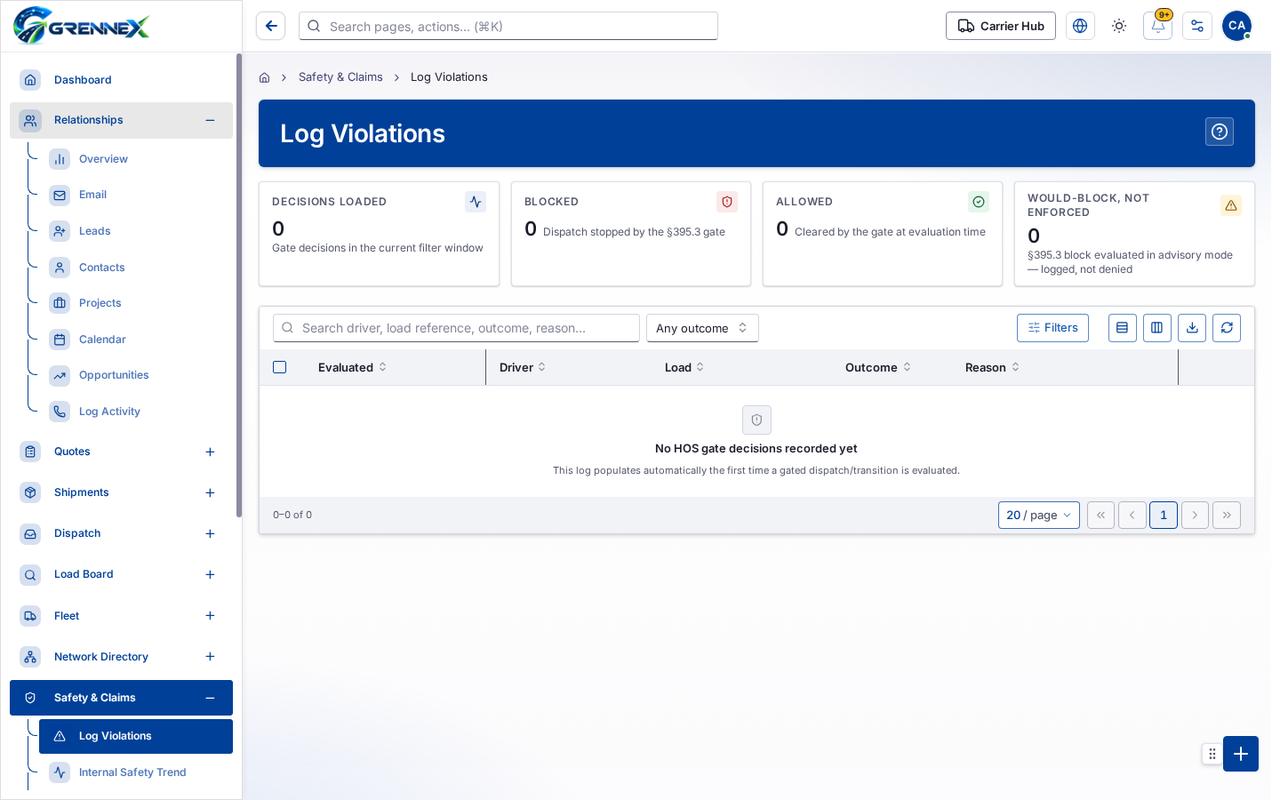1280x800 pixels.
Task: Tick the select-all rows checkbox
Action: 280,367
